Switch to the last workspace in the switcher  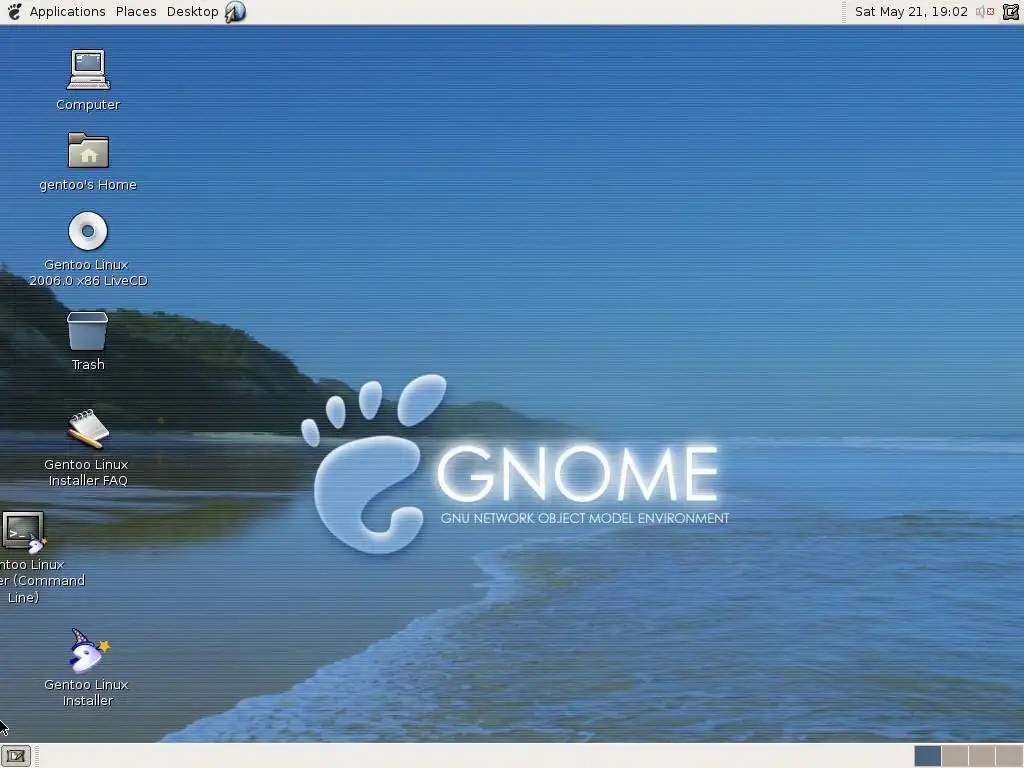pyautogui.click(x=1009, y=756)
